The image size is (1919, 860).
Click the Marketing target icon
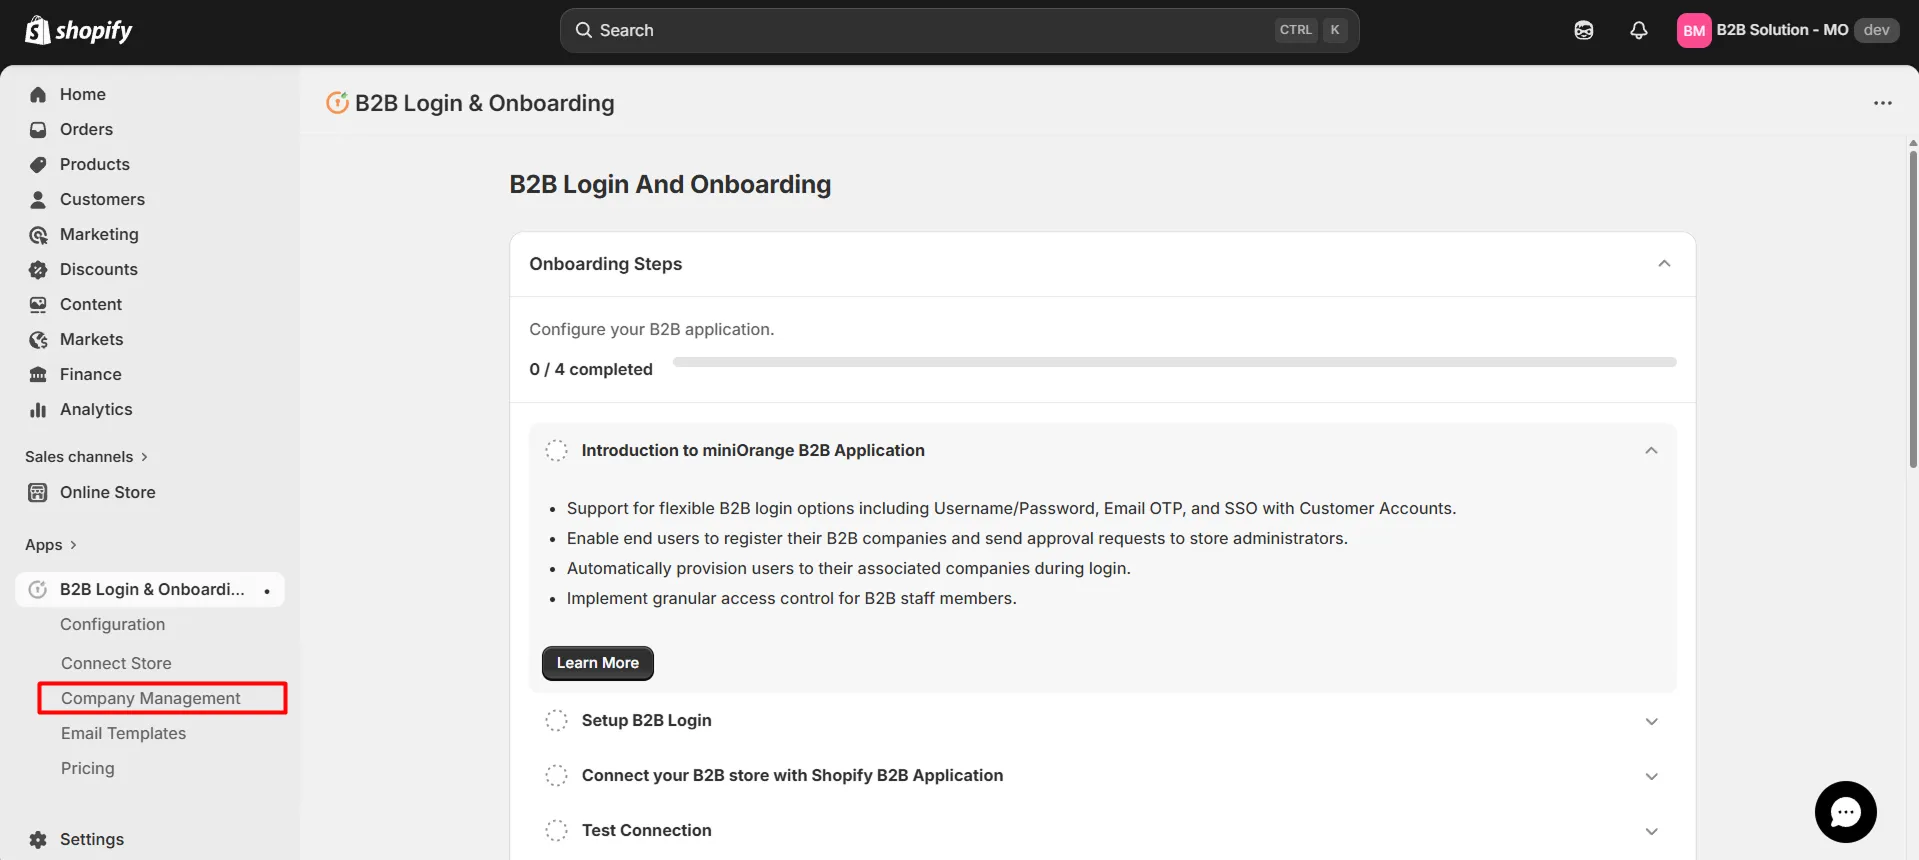pos(38,234)
